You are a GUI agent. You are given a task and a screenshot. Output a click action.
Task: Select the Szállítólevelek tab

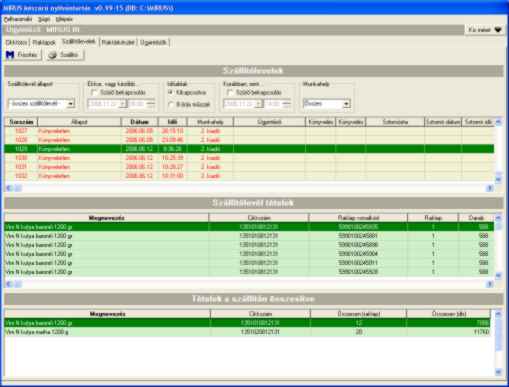[79, 42]
